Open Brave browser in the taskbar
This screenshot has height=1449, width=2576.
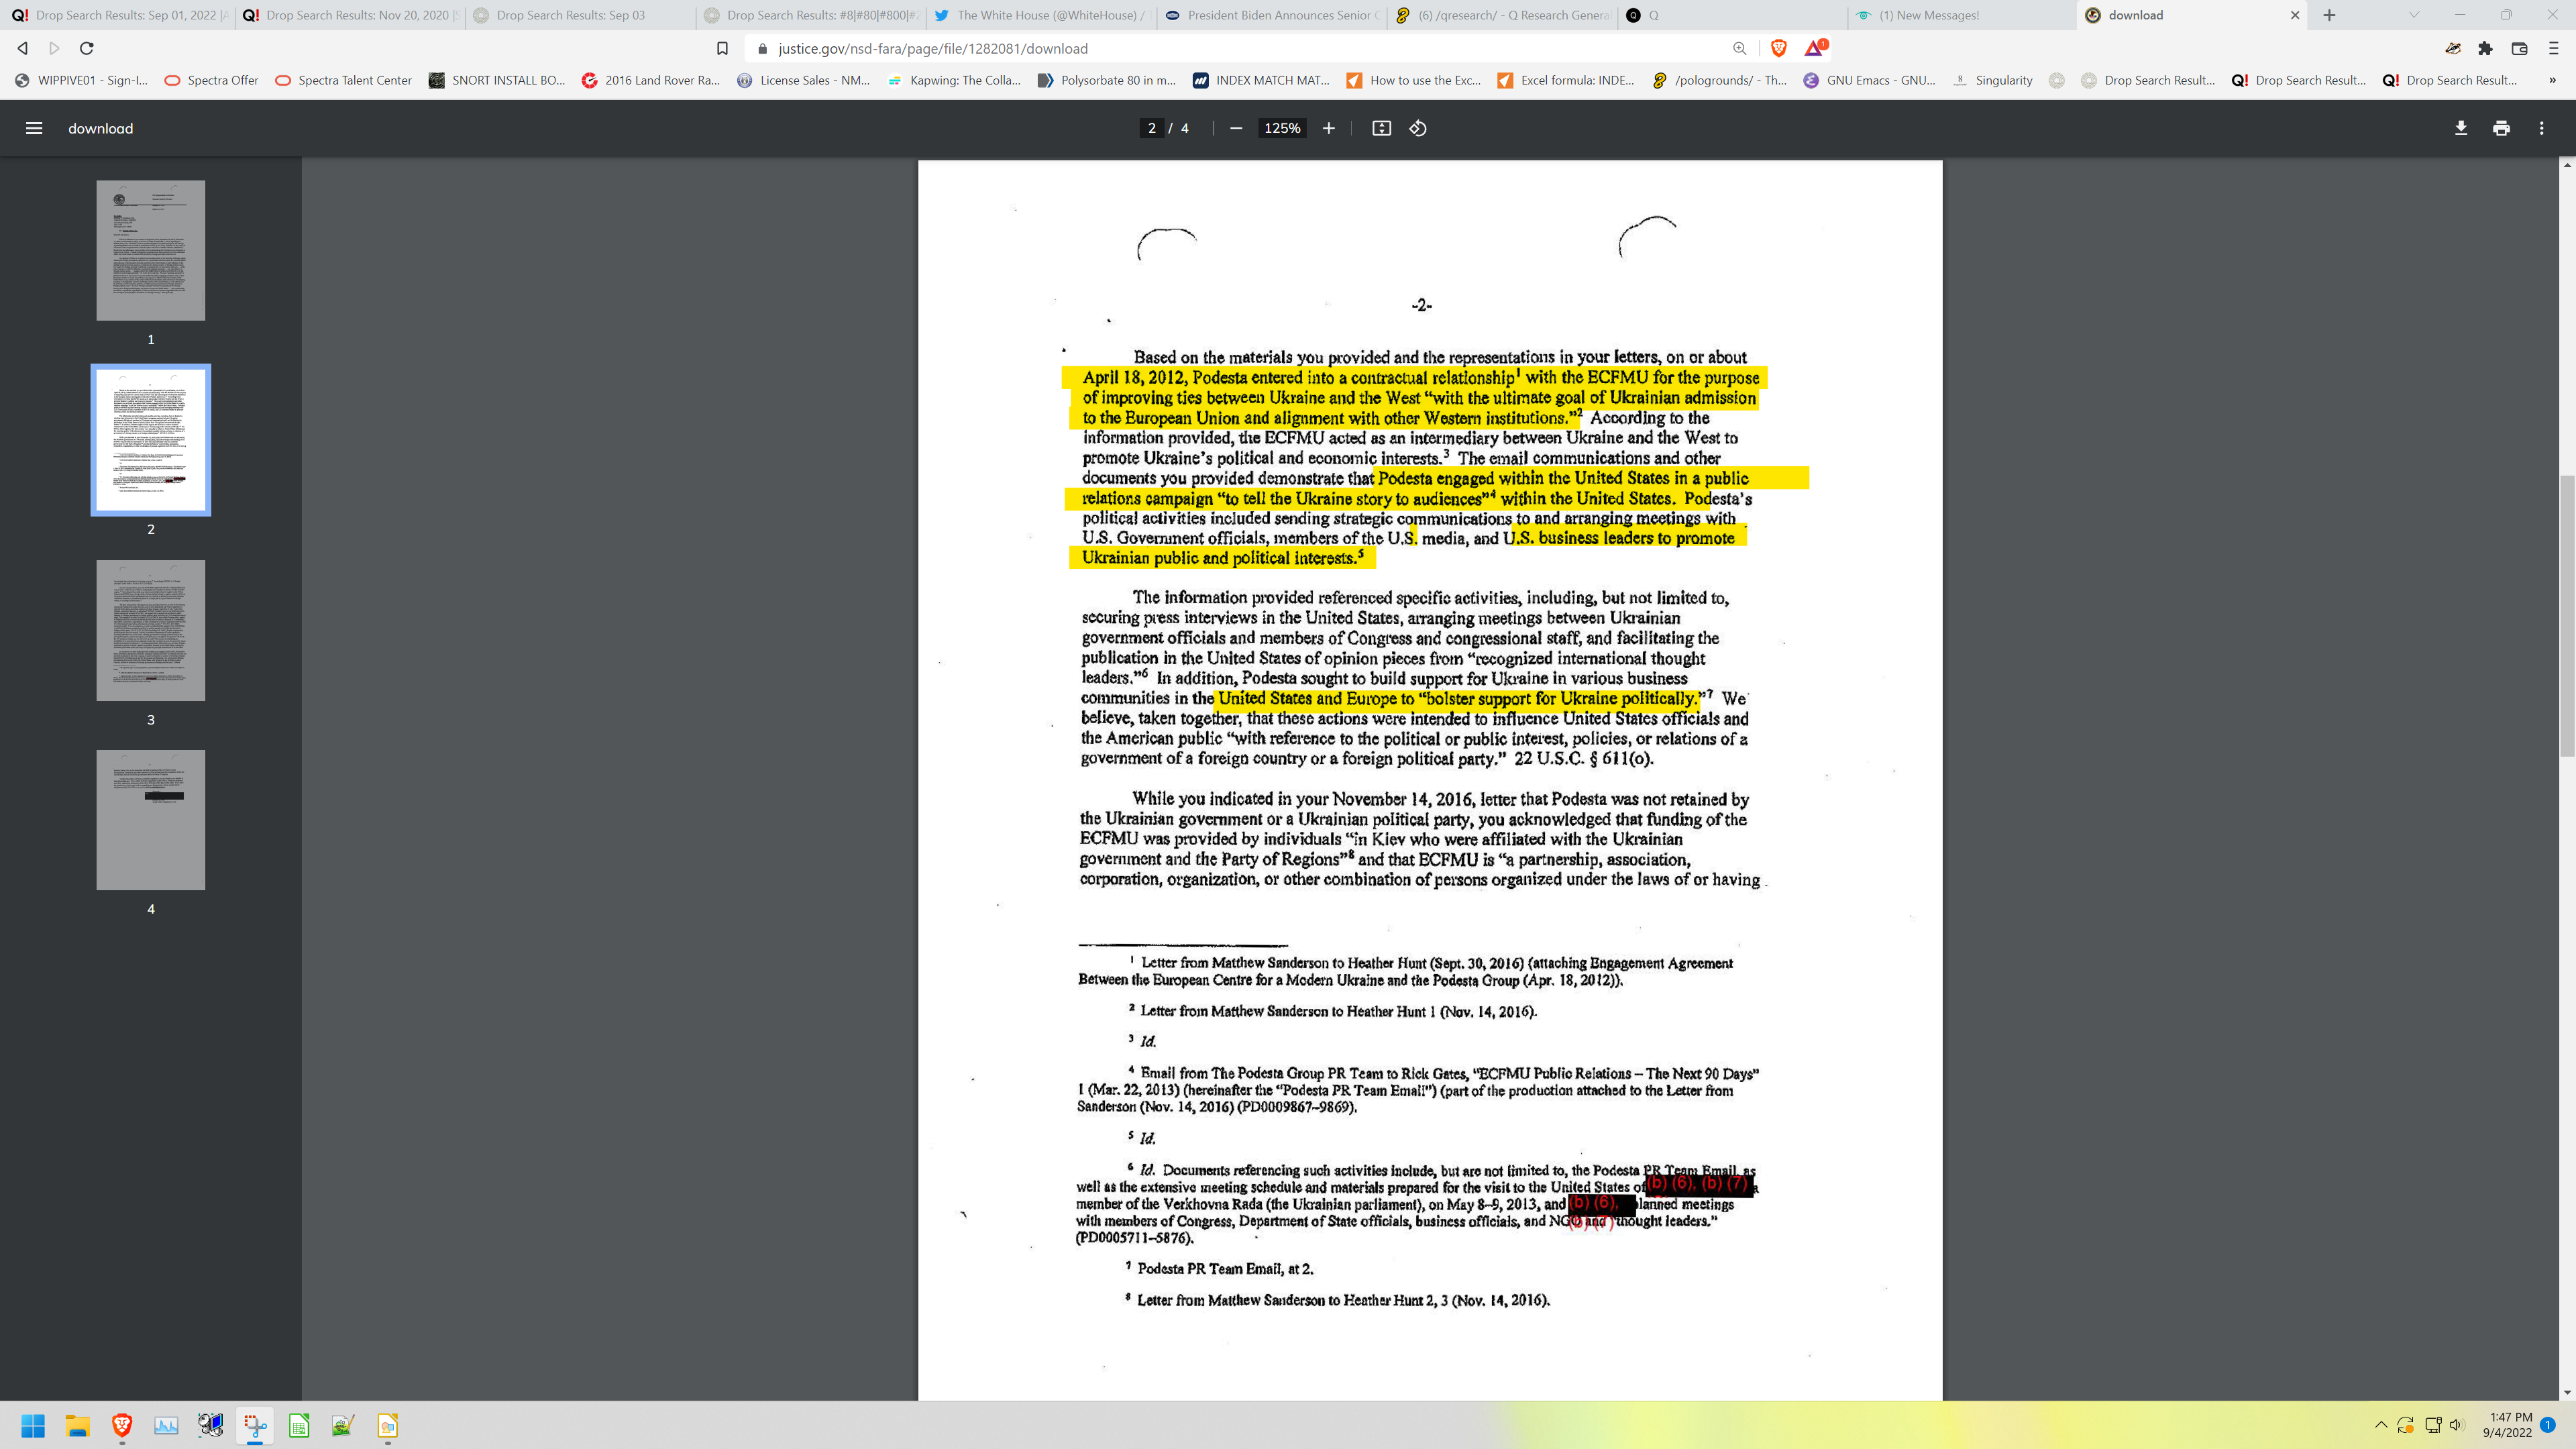[x=122, y=1426]
